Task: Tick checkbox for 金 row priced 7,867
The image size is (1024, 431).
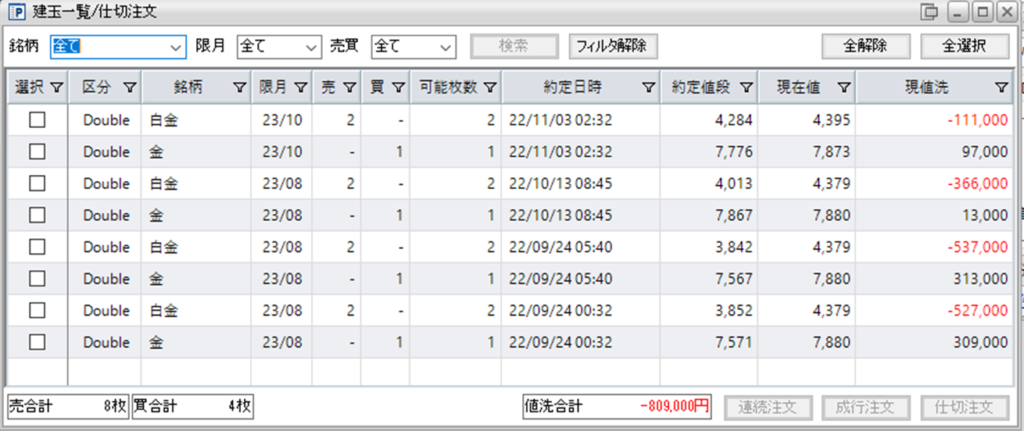Action: tap(37, 215)
